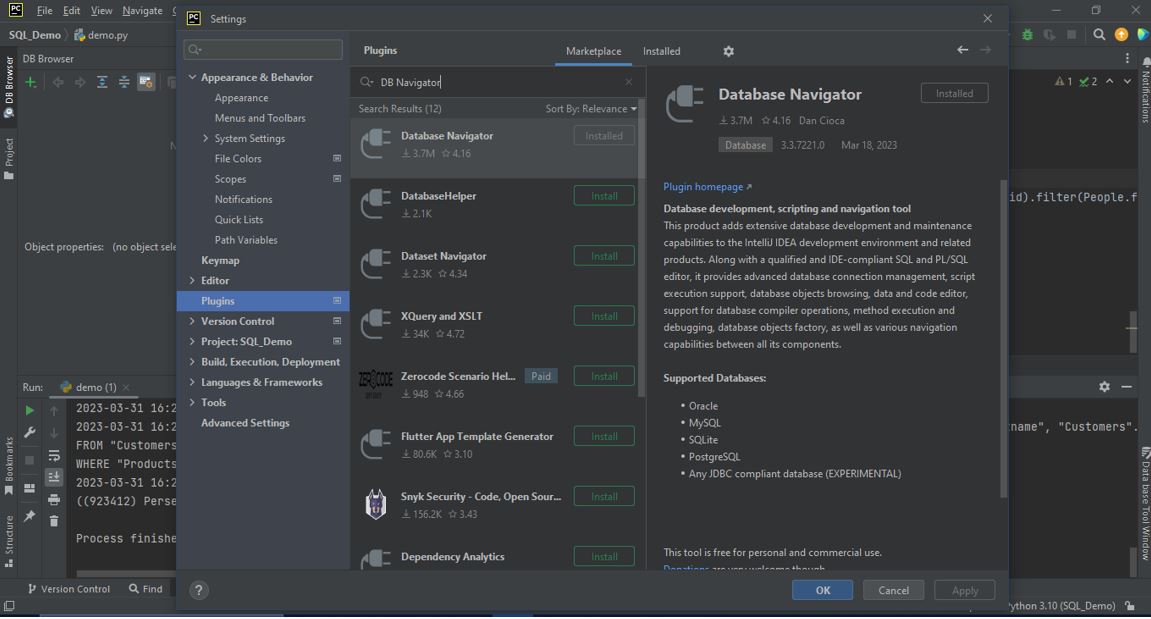Viewport: 1151px width, 619px height.
Task: Clear run output with trash icon
Action: pyautogui.click(x=54, y=520)
